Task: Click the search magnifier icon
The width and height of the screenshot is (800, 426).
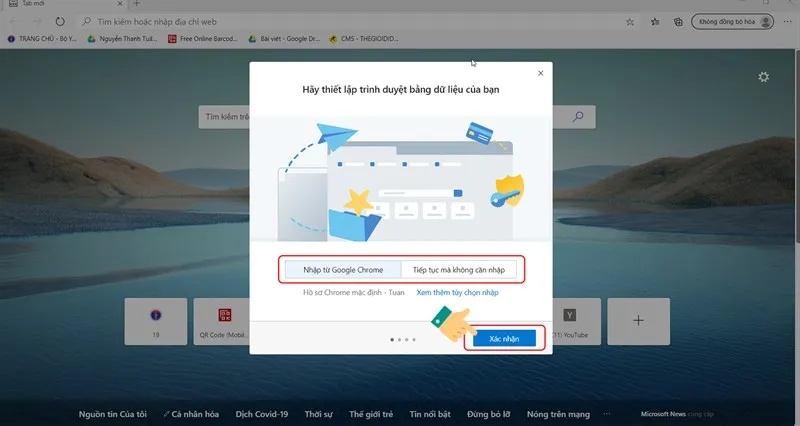Action: pos(578,117)
